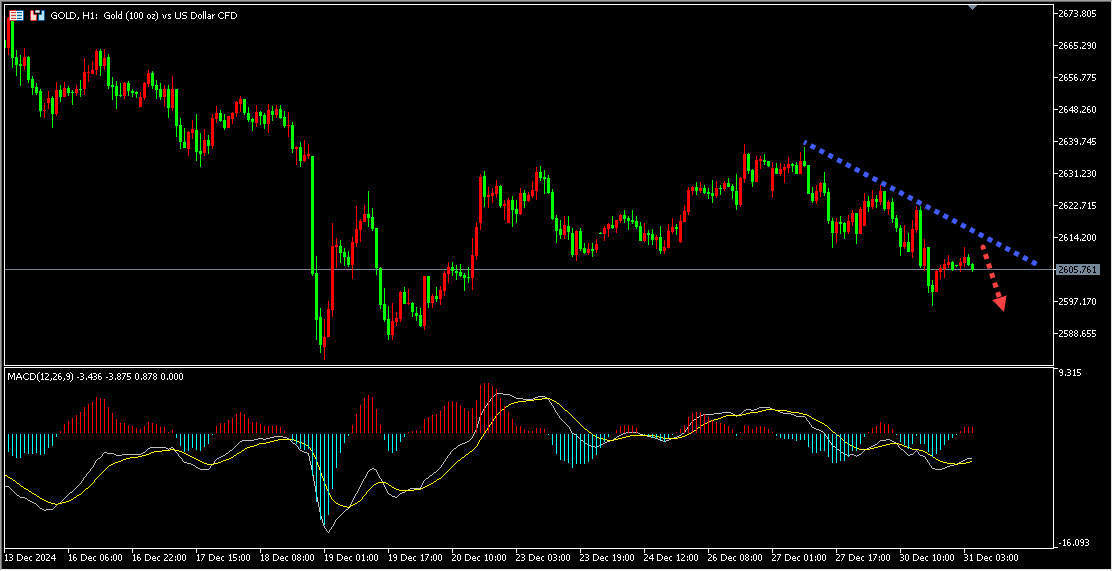Click the 26 Dec 08:00 time label

(736, 558)
